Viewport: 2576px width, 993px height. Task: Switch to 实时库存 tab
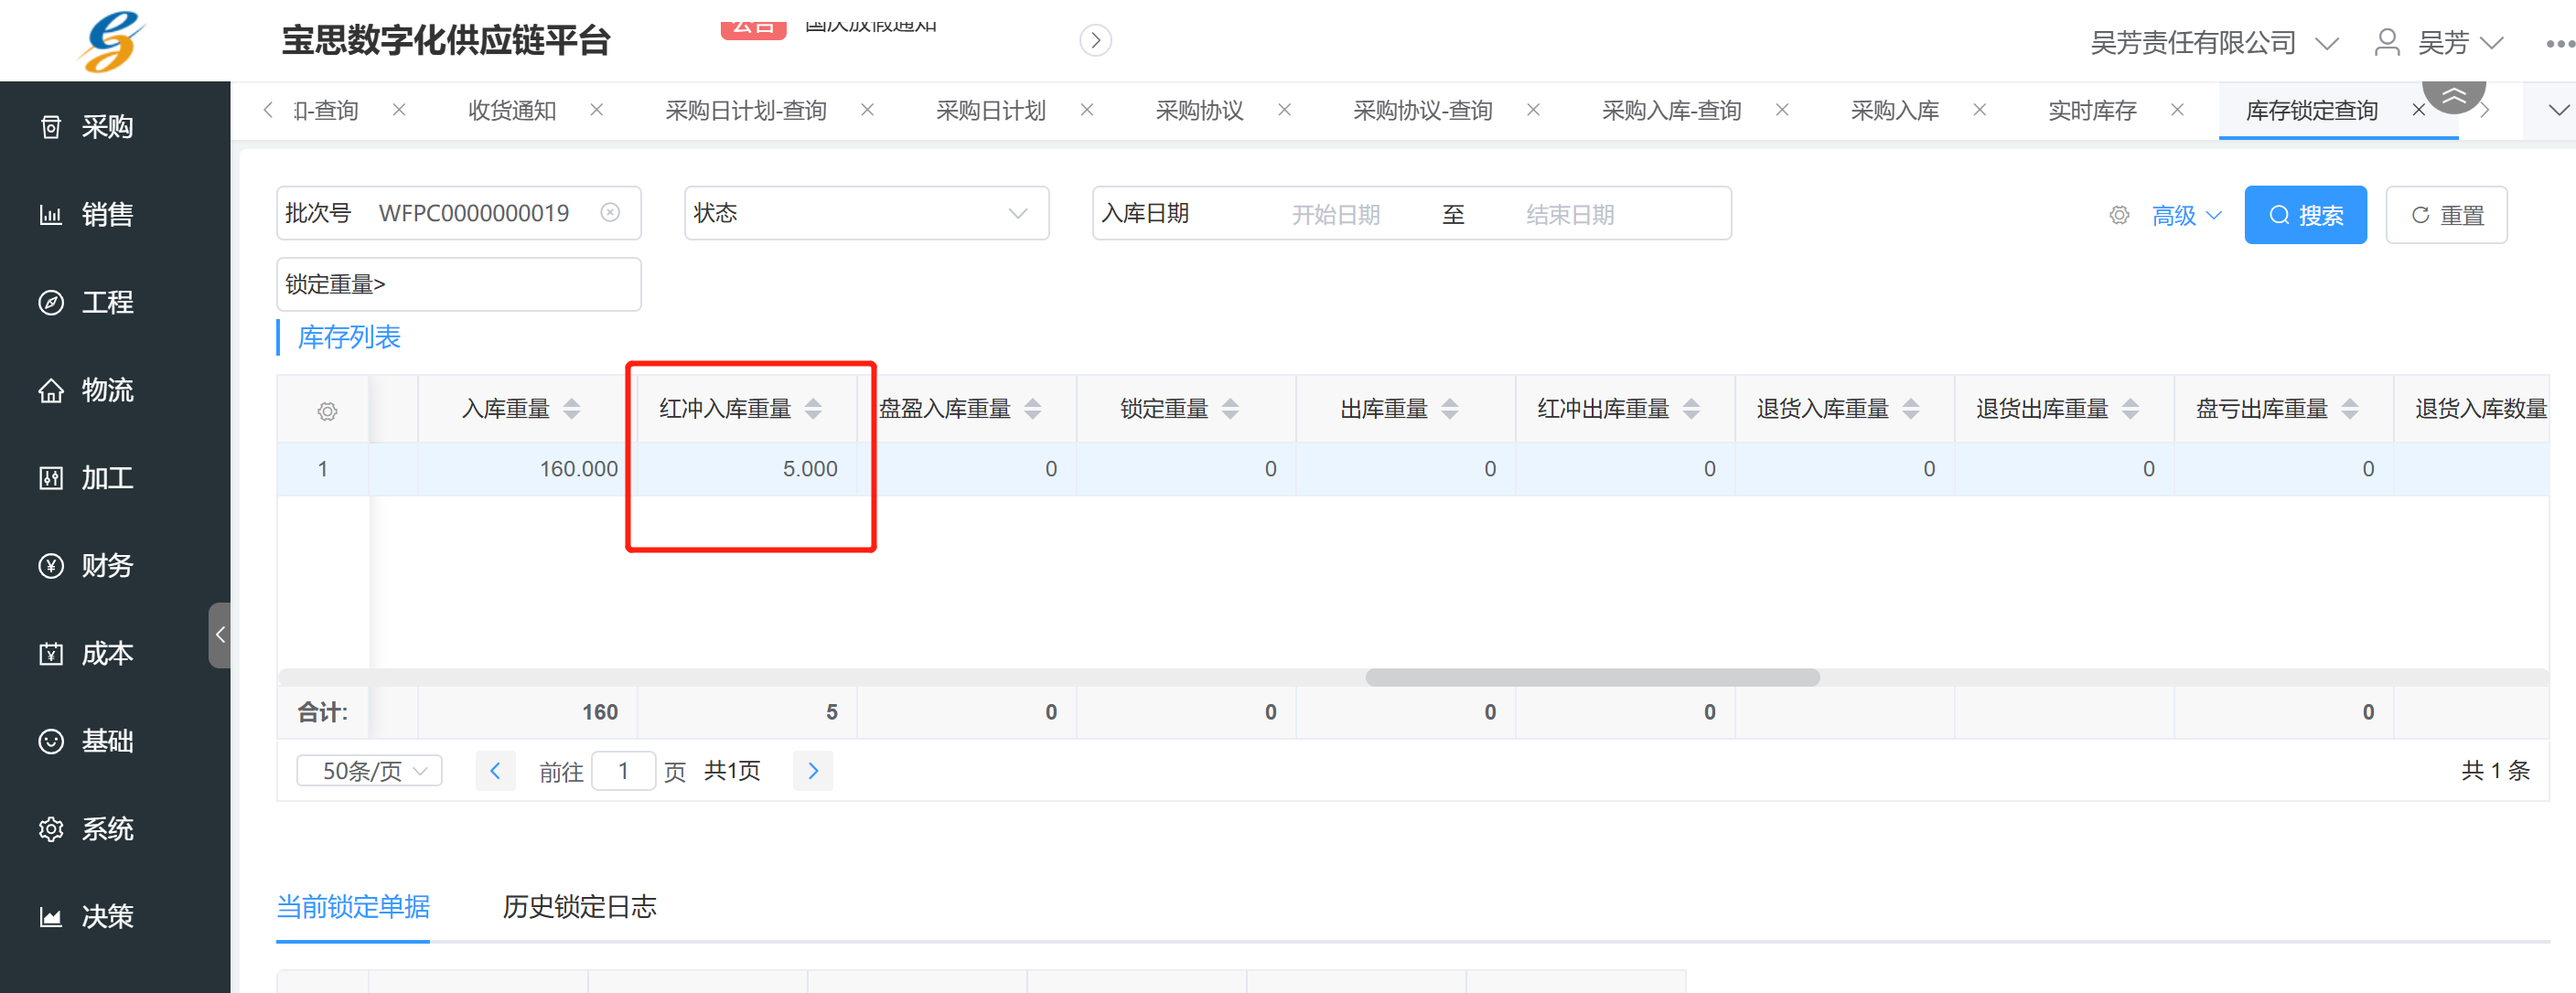tap(2092, 110)
